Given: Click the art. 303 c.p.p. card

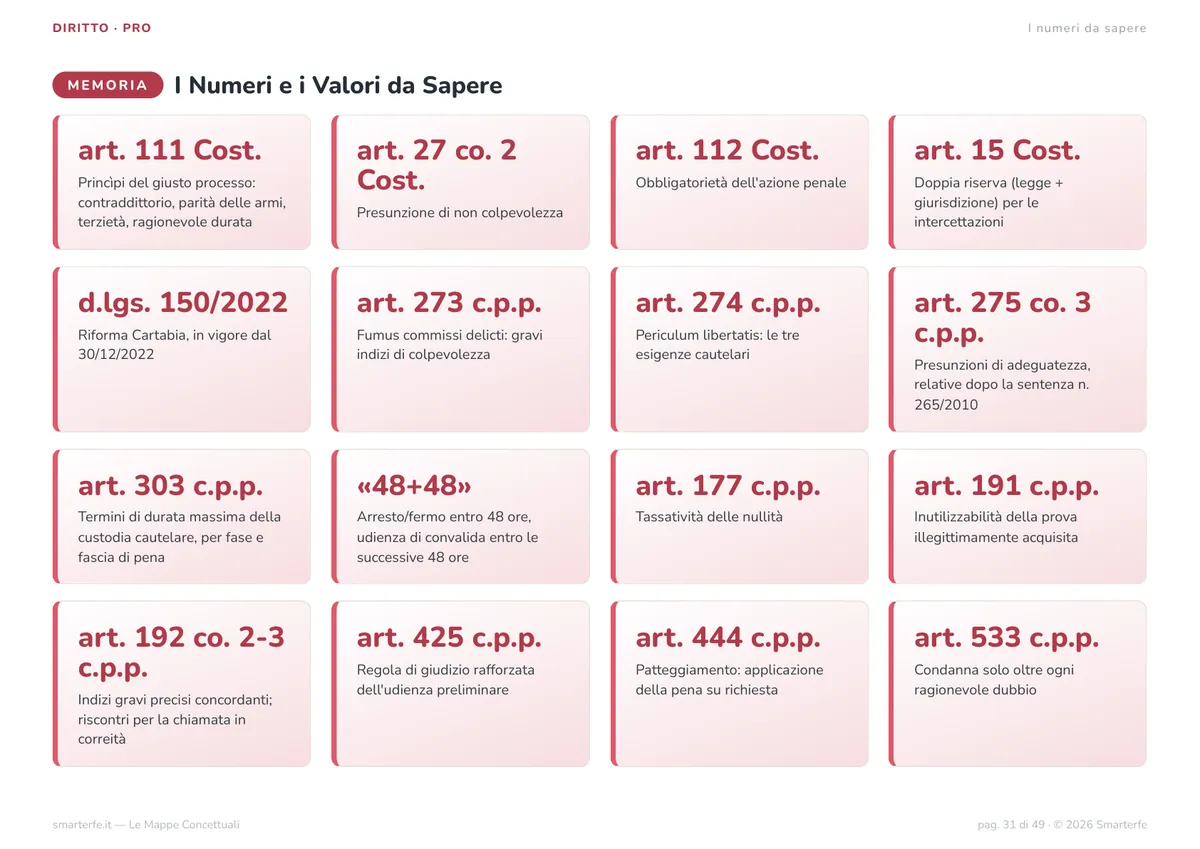Looking at the screenshot, I should pos(182,517).
